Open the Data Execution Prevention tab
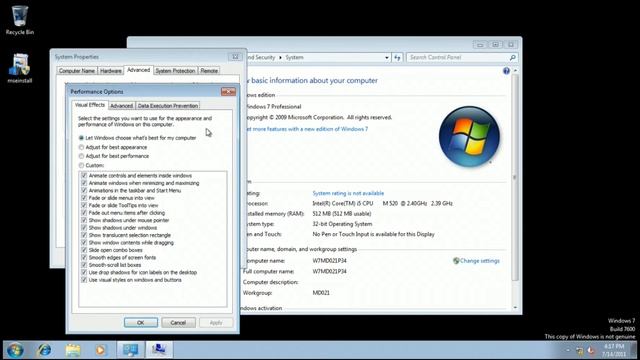This screenshot has width=640, height=360. 168,106
